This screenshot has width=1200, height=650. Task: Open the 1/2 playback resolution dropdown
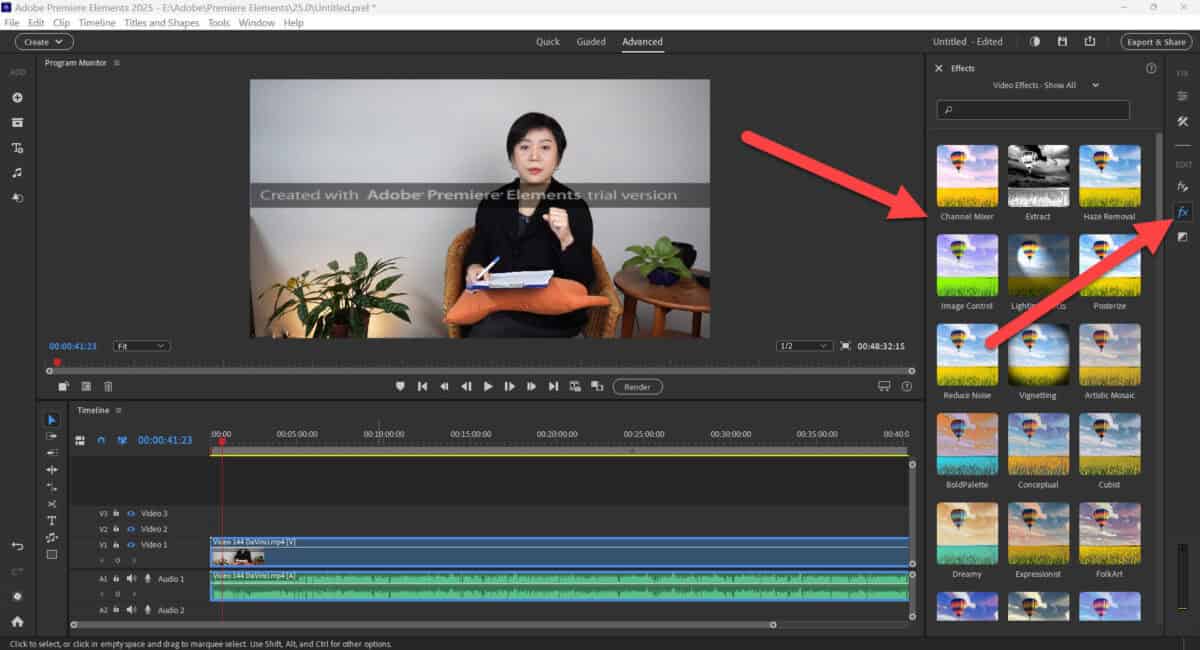coord(804,346)
